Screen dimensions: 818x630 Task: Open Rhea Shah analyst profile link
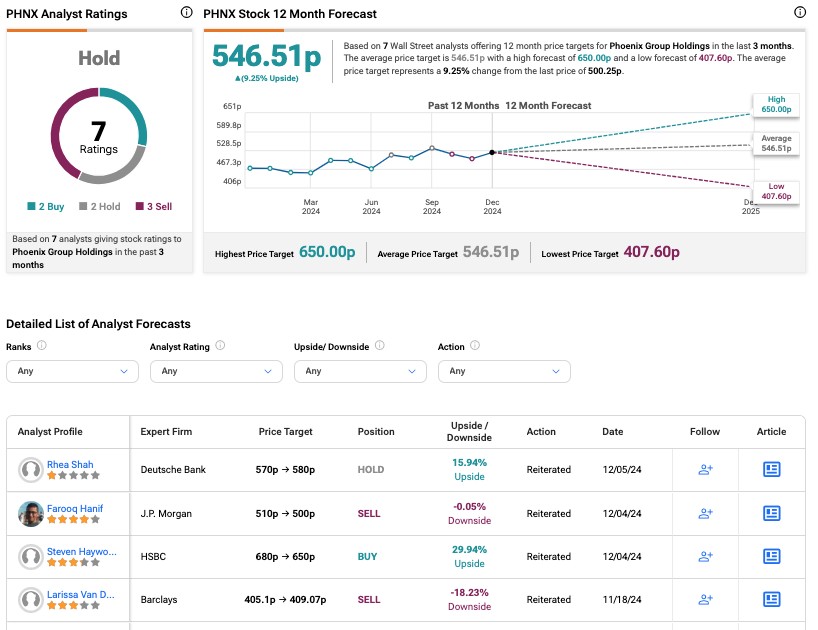click(69, 464)
